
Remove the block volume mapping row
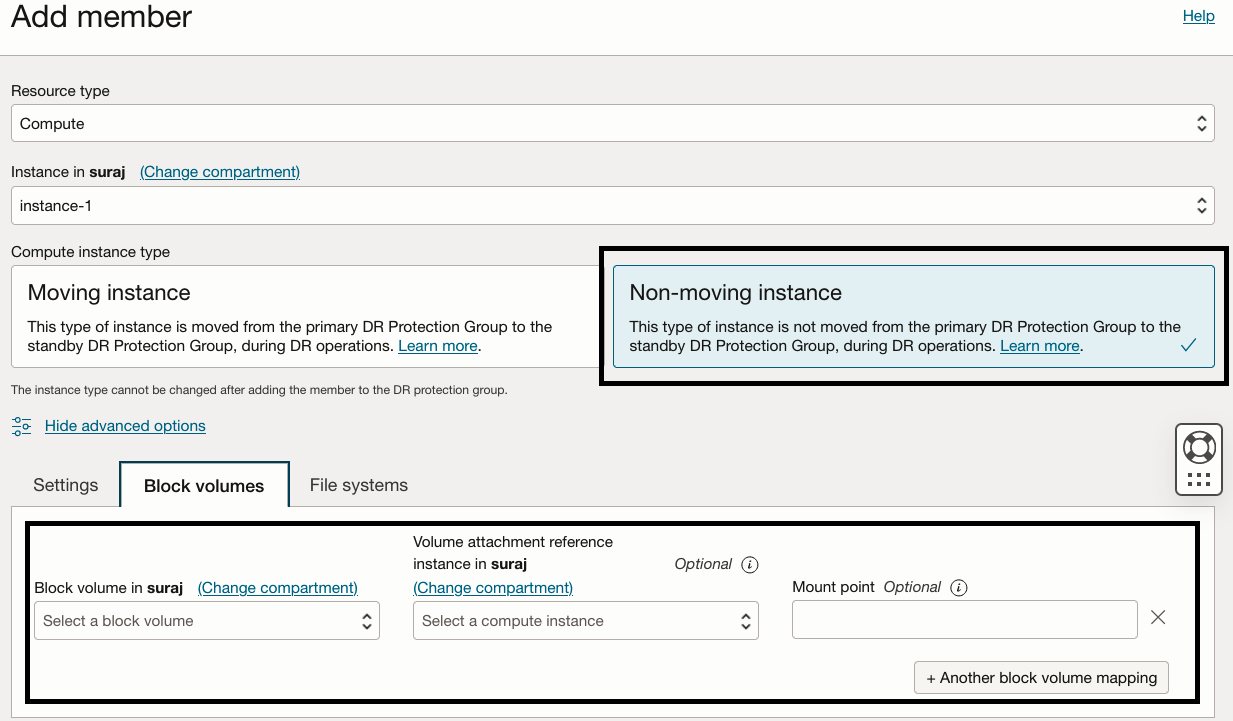click(x=1158, y=618)
